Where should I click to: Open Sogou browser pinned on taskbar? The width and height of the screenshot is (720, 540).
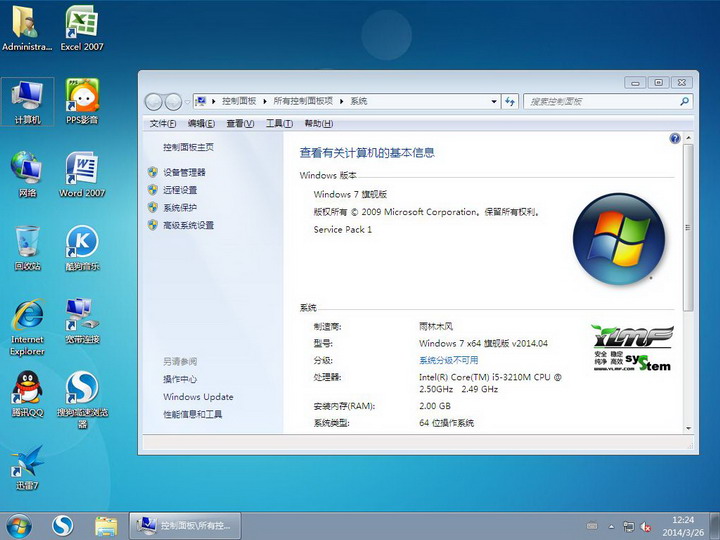[x=62, y=525]
